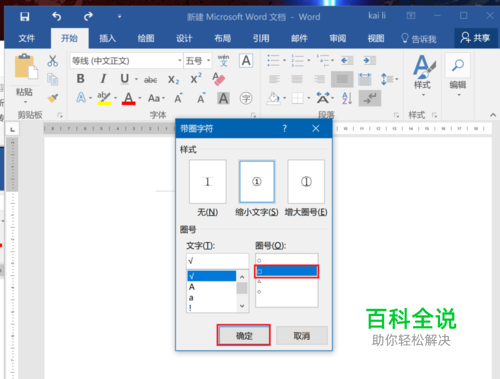The image size is (500, 379).
Task: Toggle character shading A icon
Action: coord(223,98)
